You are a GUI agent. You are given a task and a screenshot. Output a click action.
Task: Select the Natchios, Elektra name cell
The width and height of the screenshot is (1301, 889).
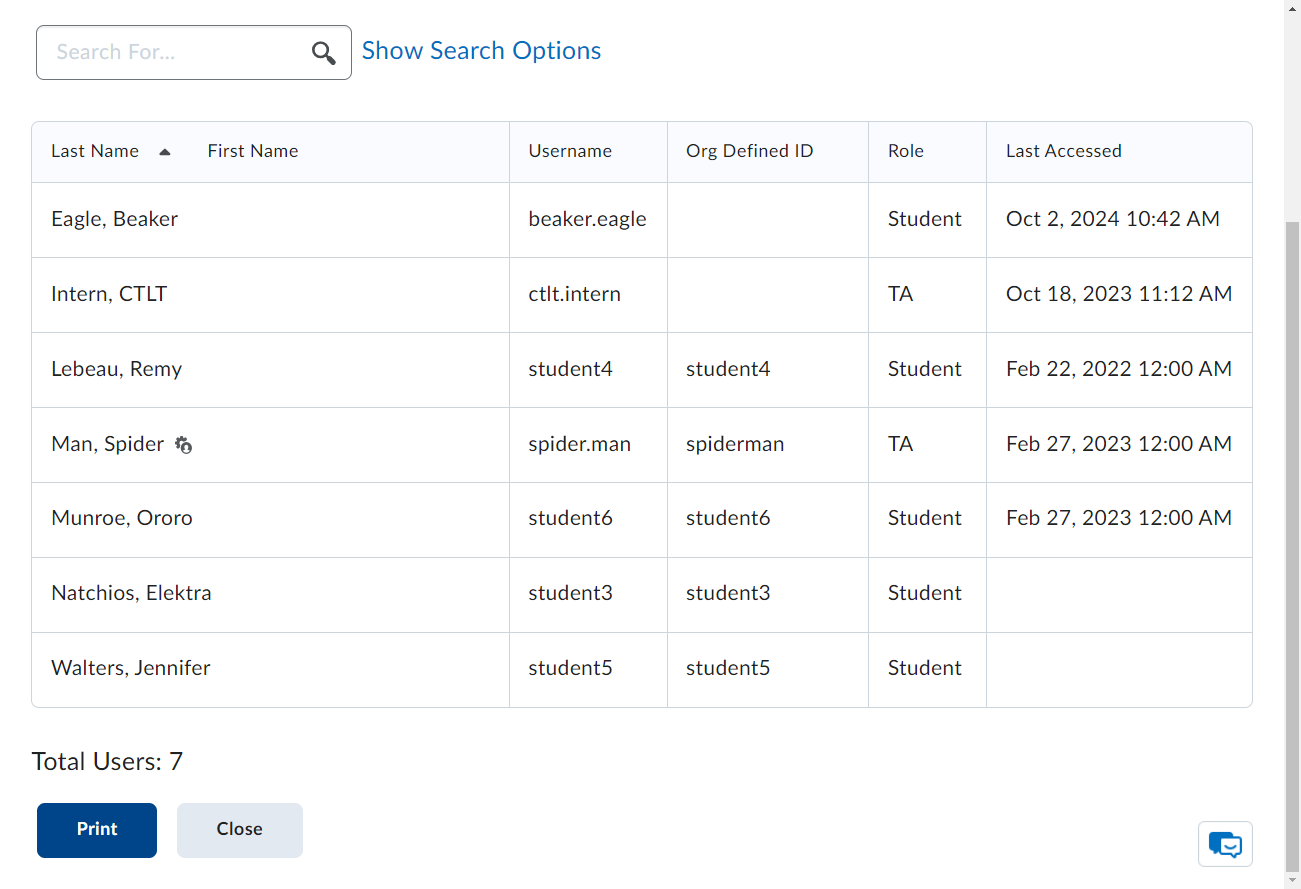point(271,594)
